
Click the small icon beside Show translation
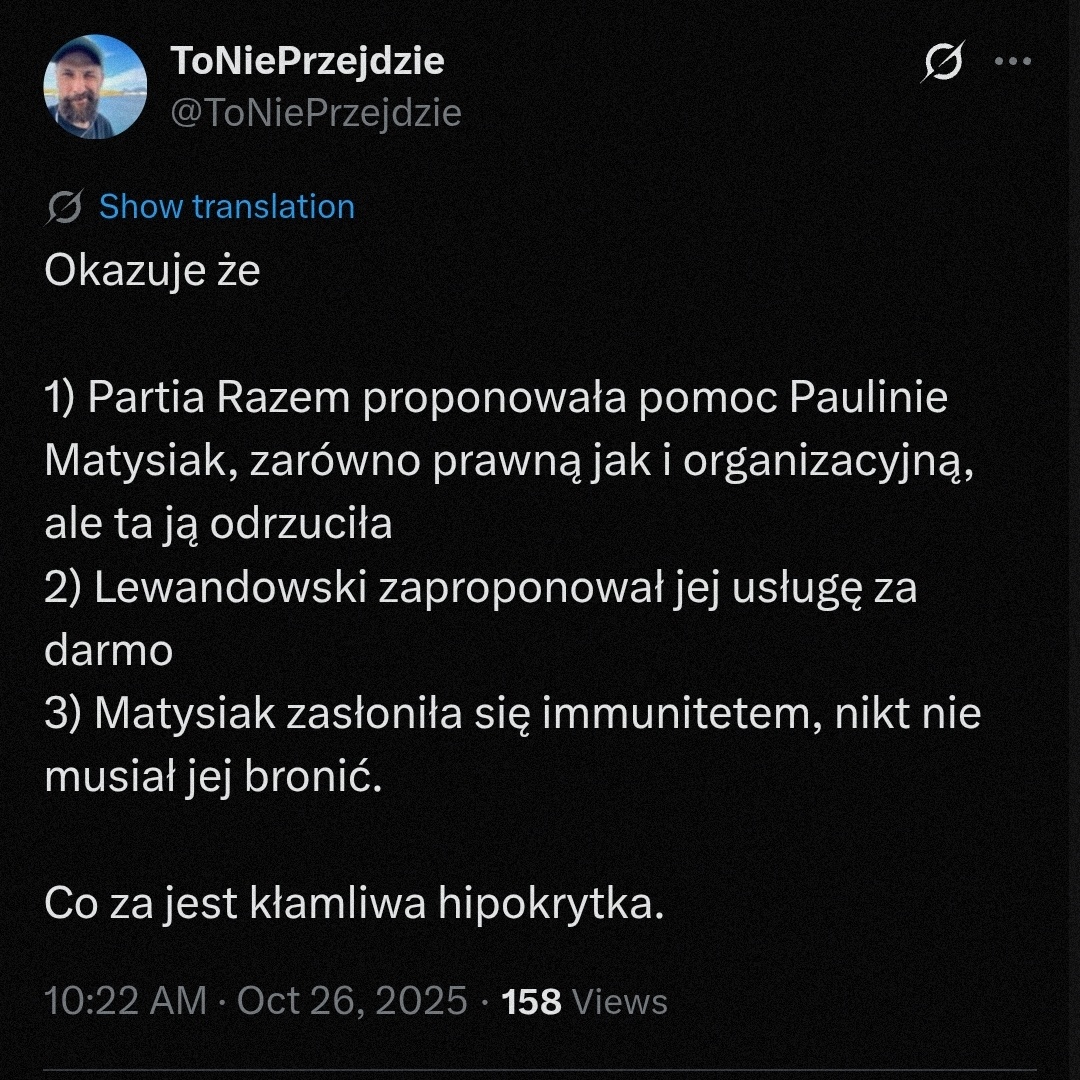point(64,207)
